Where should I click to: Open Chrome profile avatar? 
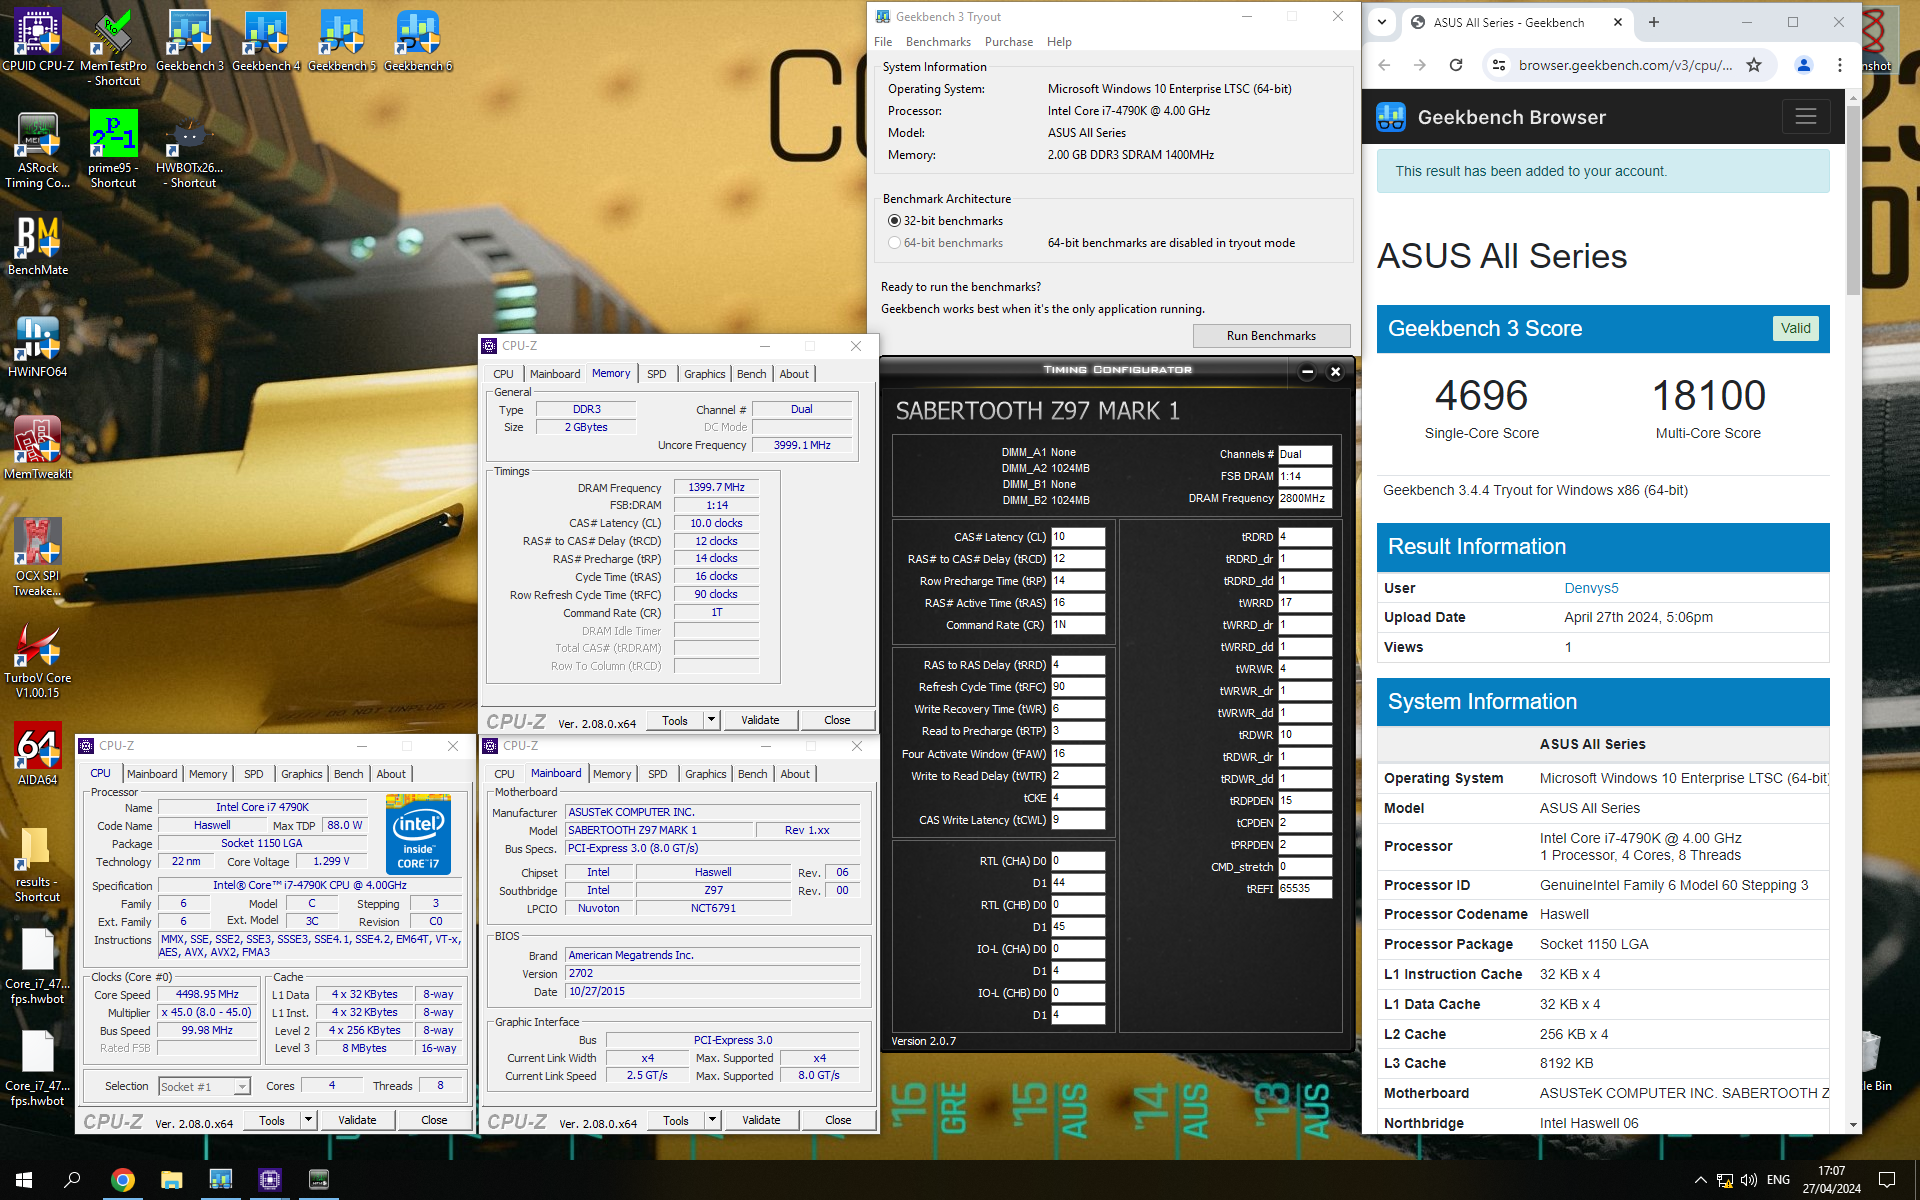click(x=1804, y=65)
